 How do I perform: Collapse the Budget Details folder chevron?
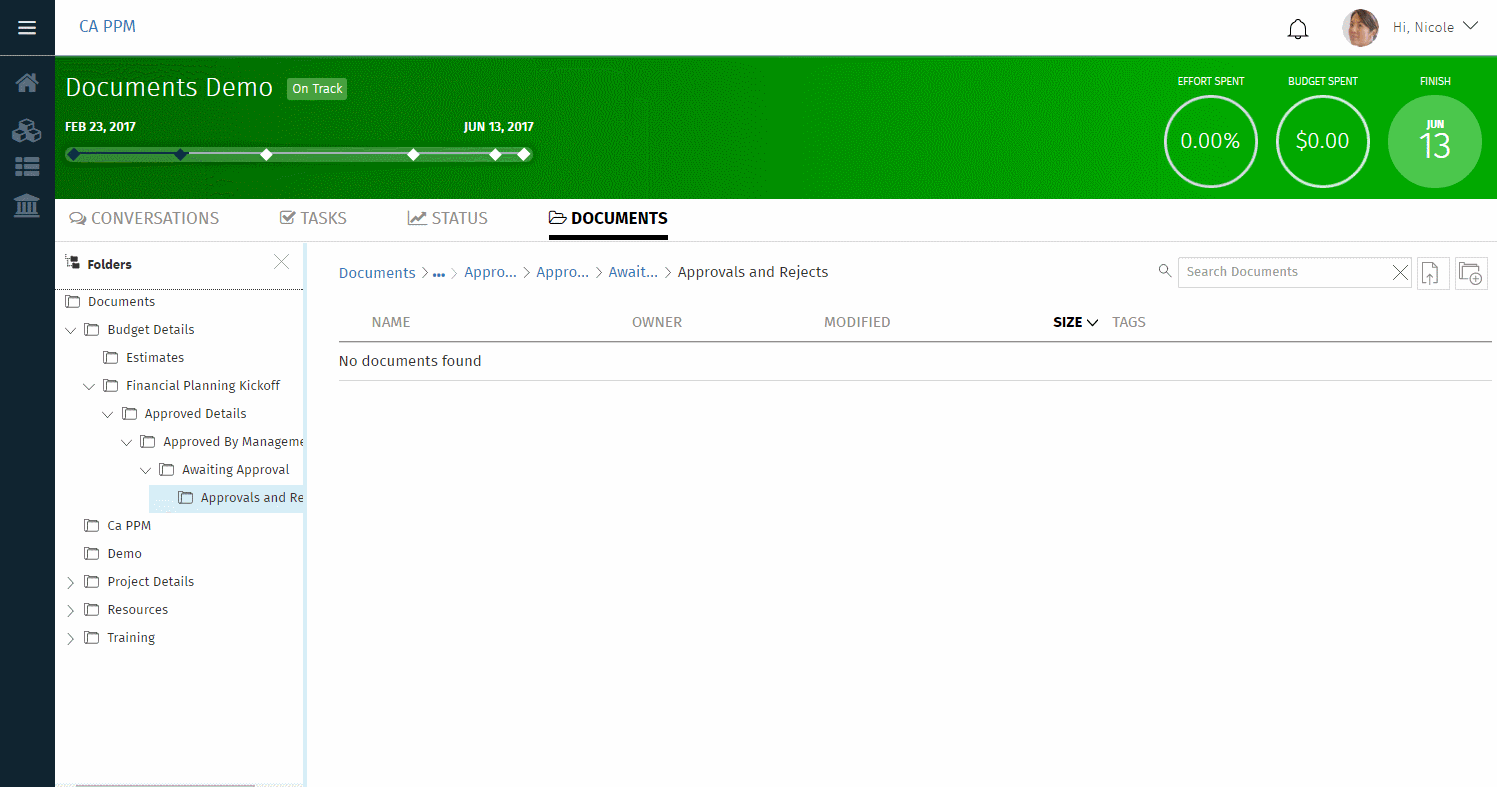click(70, 329)
